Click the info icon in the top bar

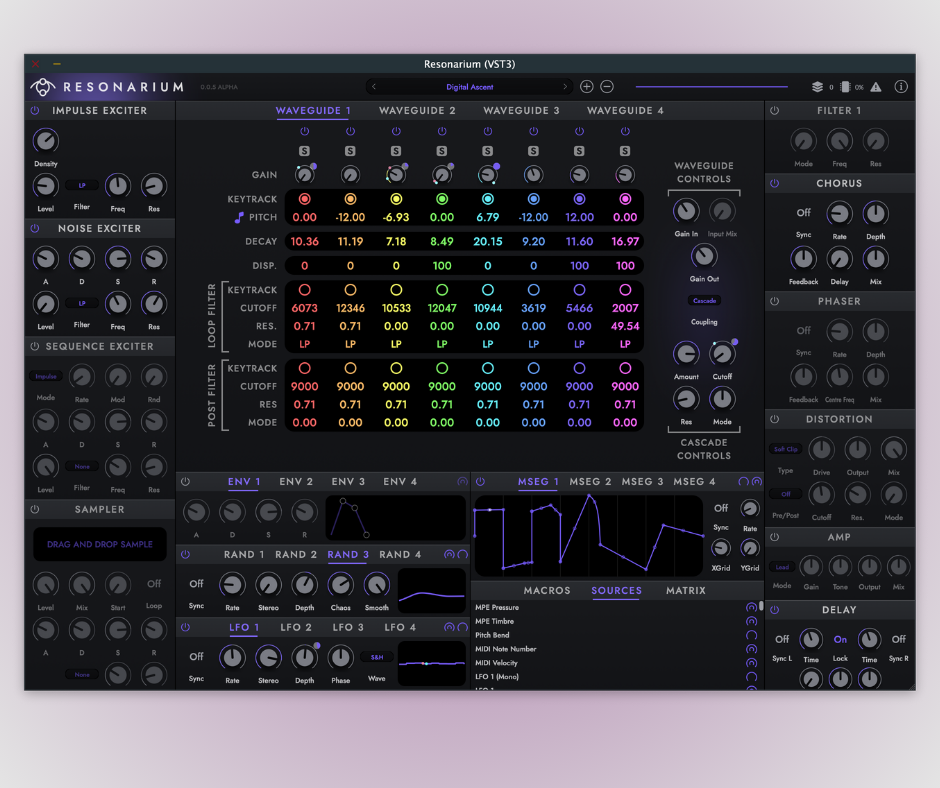tap(900, 87)
